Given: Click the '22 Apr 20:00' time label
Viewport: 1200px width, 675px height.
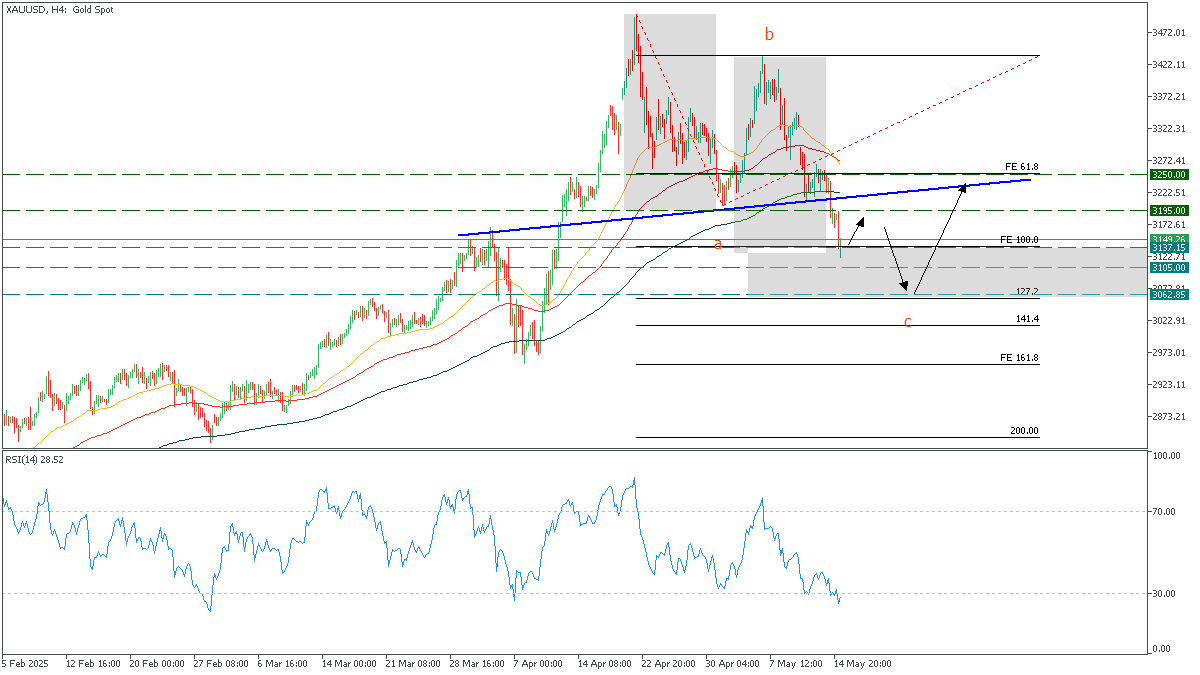Looking at the screenshot, I should click(x=667, y=663).
